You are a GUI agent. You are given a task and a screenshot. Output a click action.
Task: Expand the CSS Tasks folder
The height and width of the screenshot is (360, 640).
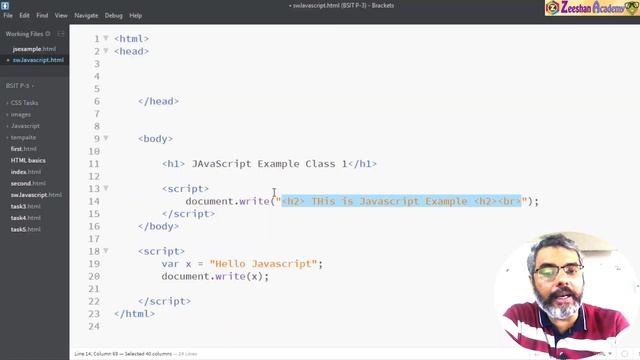[23, 103]
